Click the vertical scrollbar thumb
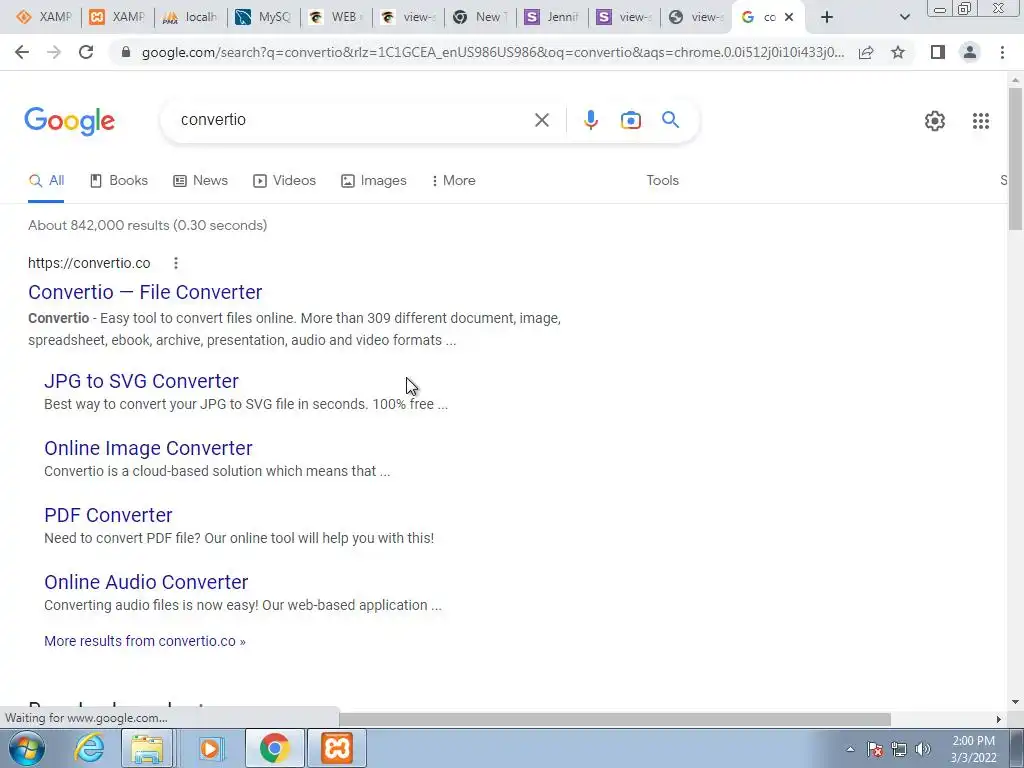The width and height of the screenshot is (1024, 768). pos(1015,158)
